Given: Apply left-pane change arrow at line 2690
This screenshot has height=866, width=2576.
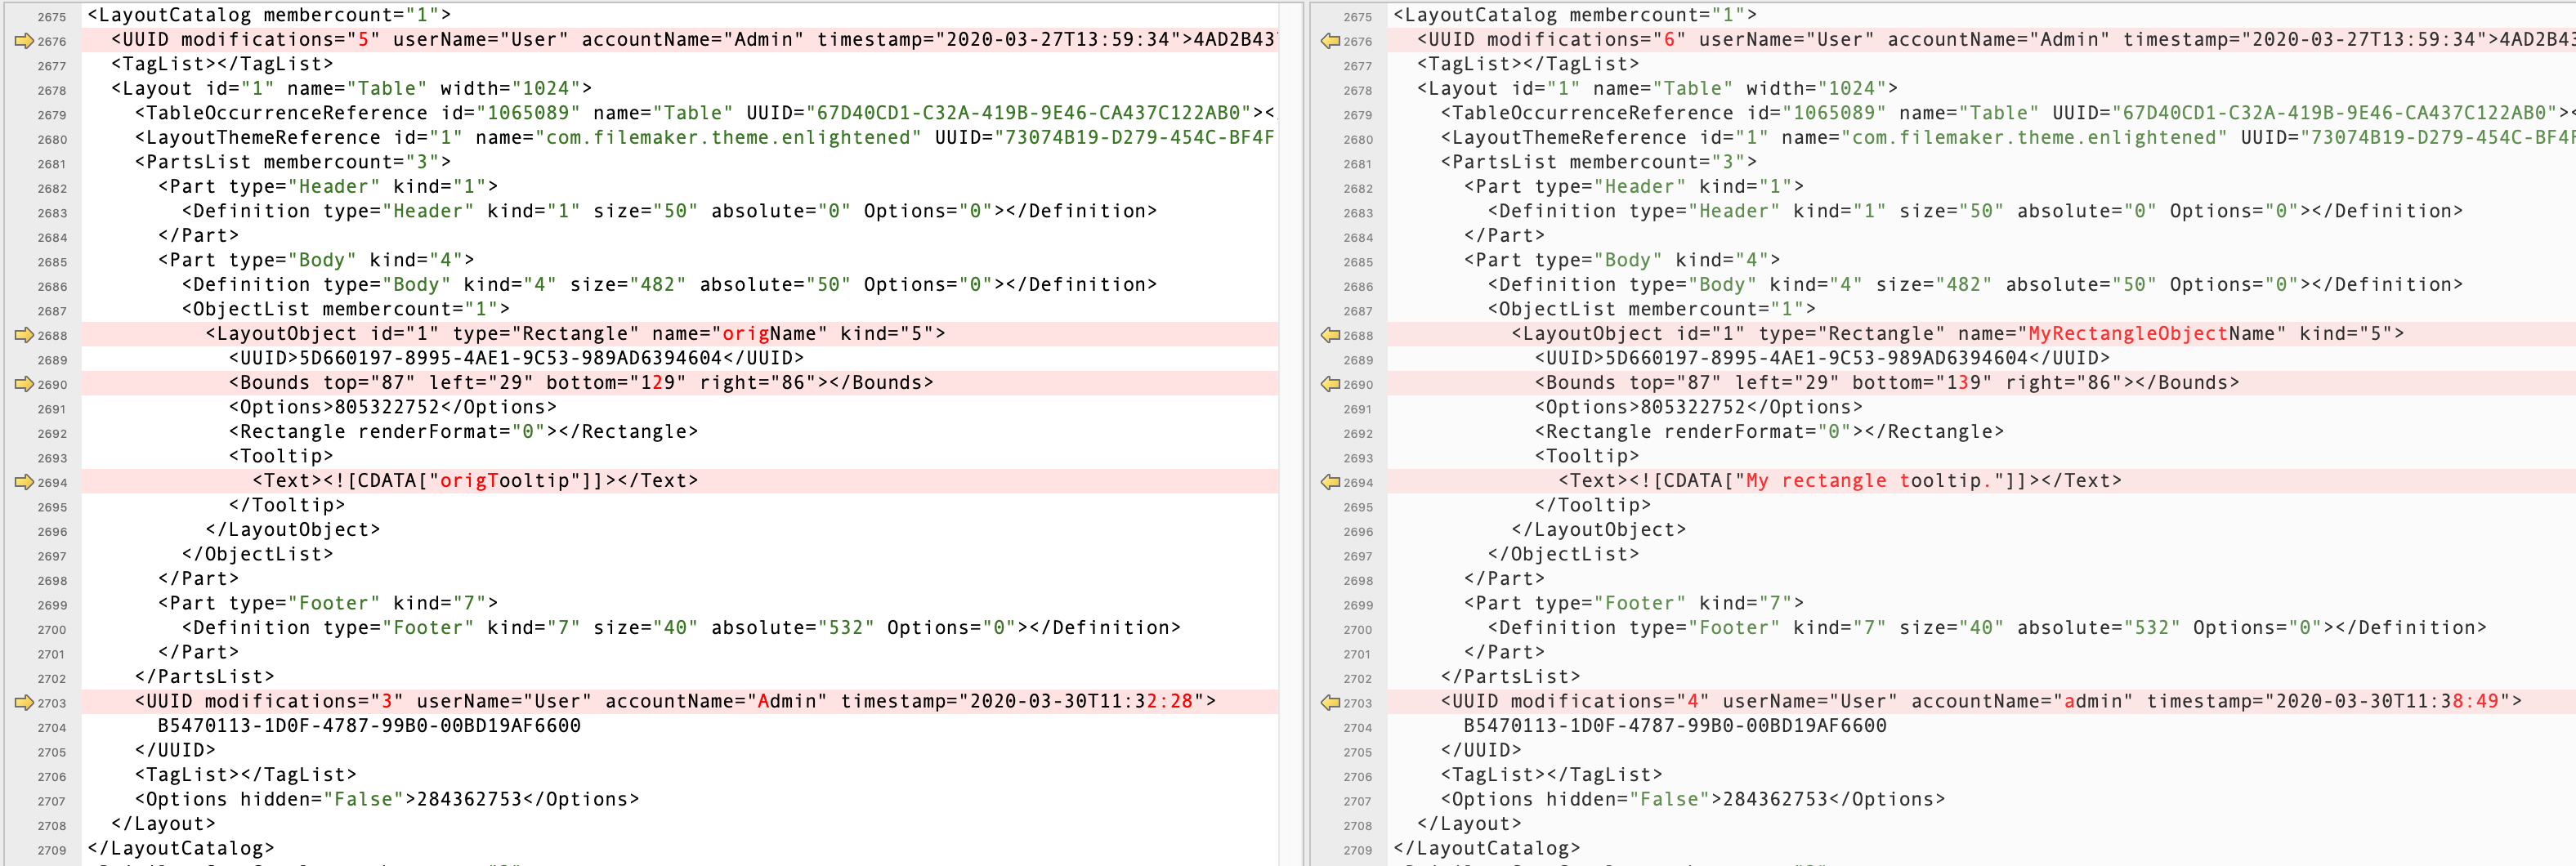Looking at the screenshot, I should (x=24, y=384).
